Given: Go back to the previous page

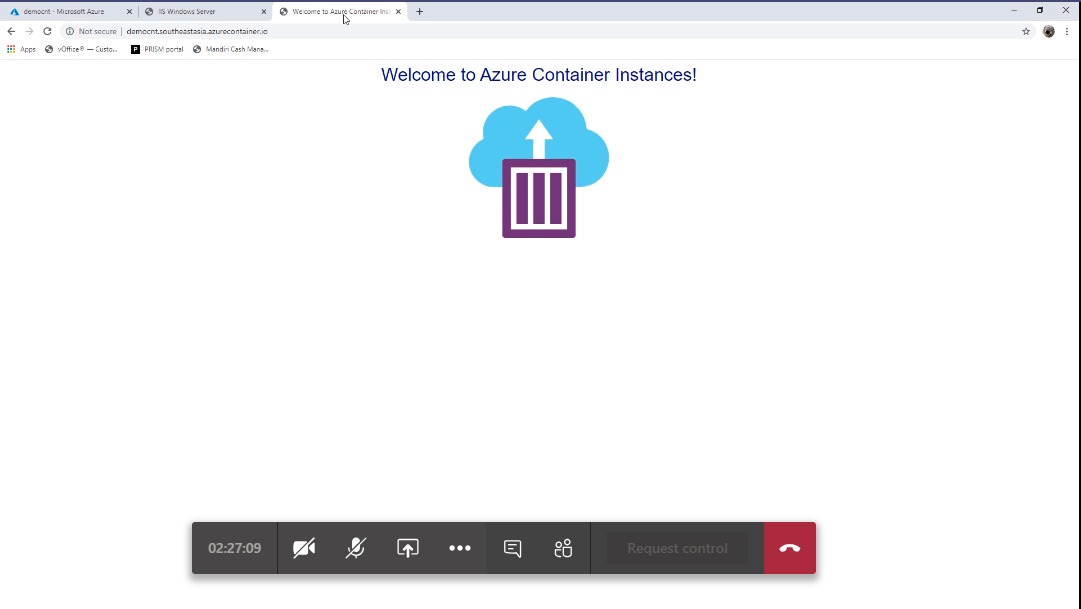Looking at the screenshot, I should click(x=11, y=31).
